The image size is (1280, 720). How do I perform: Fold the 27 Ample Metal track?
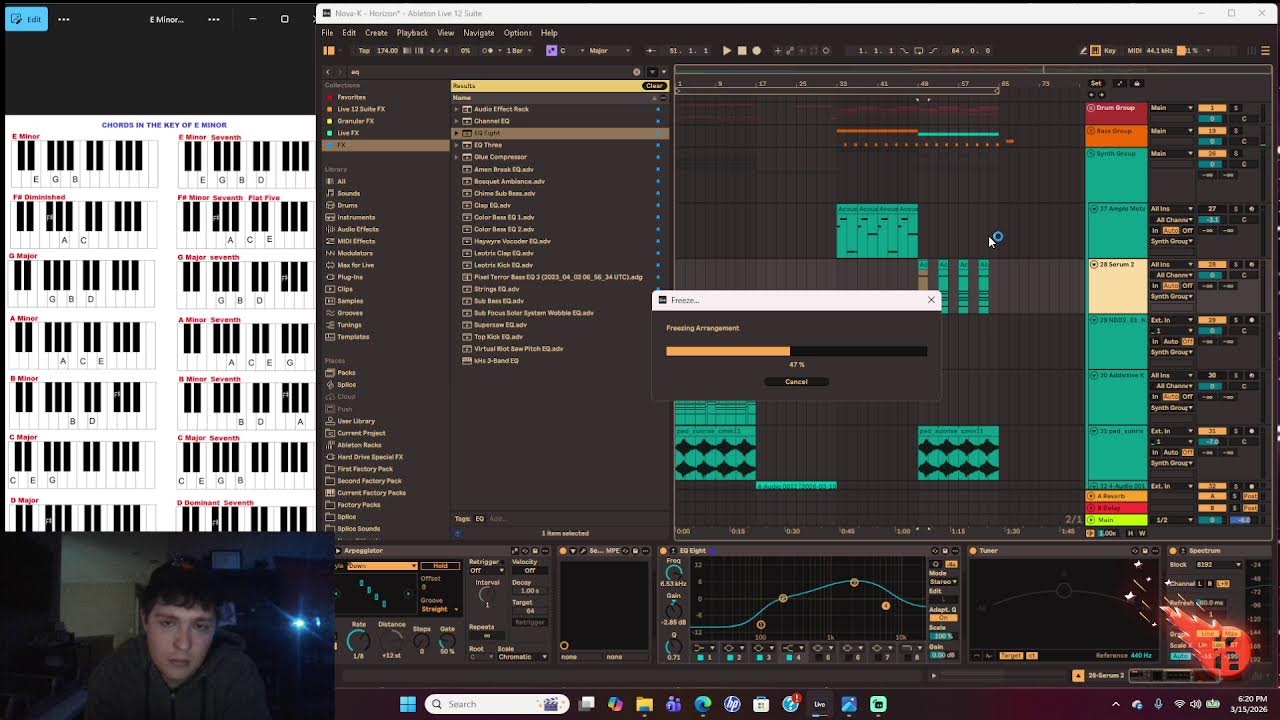[x=1094, y=209]
